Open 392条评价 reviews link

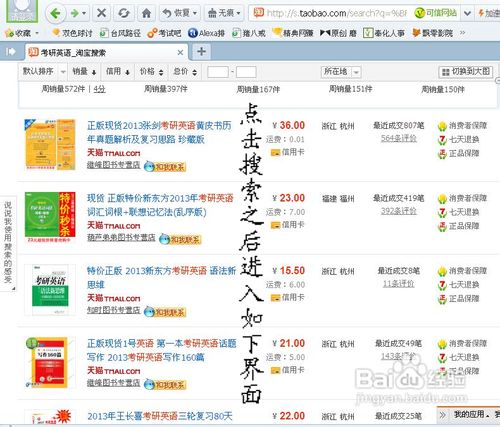click(399, 211)
